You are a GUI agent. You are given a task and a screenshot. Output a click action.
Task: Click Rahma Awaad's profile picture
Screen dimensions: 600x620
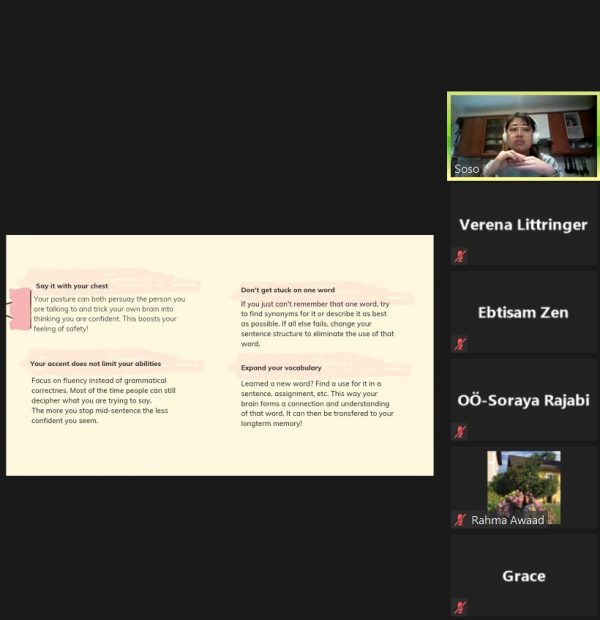(x=523, y=484)
